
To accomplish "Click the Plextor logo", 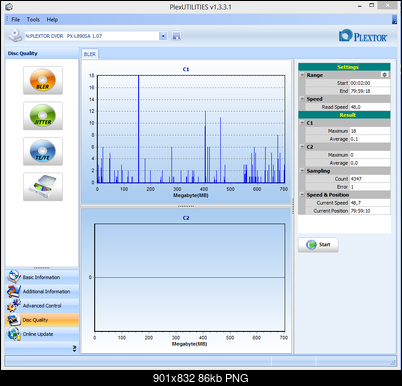I will 363,36.
